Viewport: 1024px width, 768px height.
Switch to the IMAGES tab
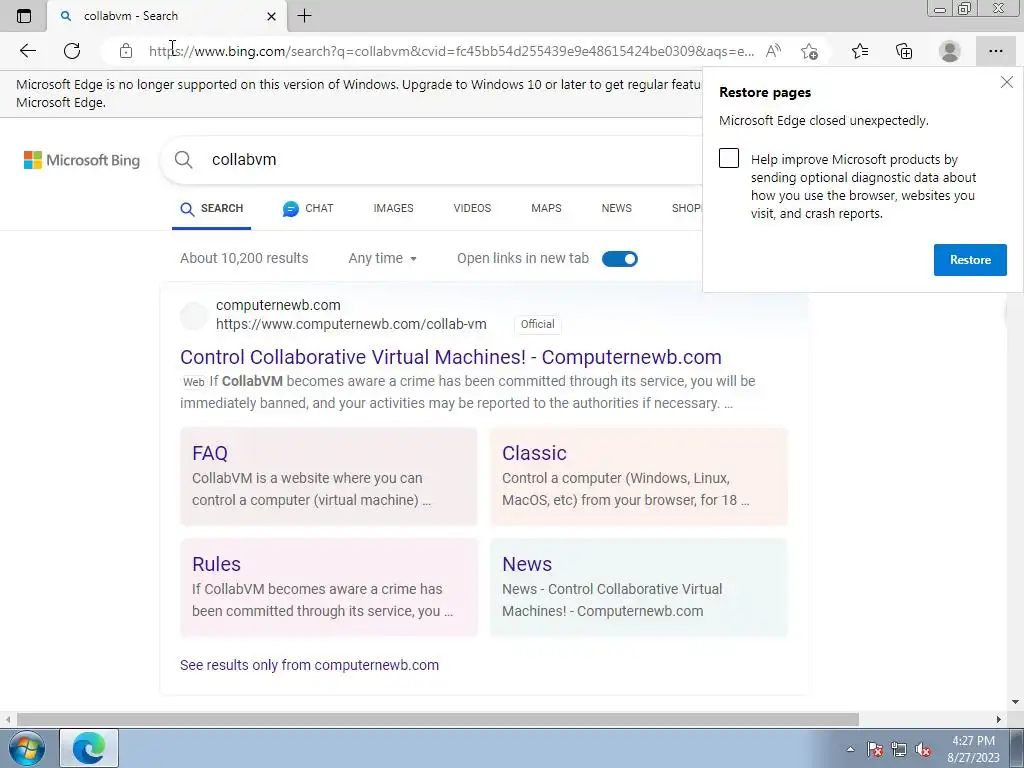[393, 208]
